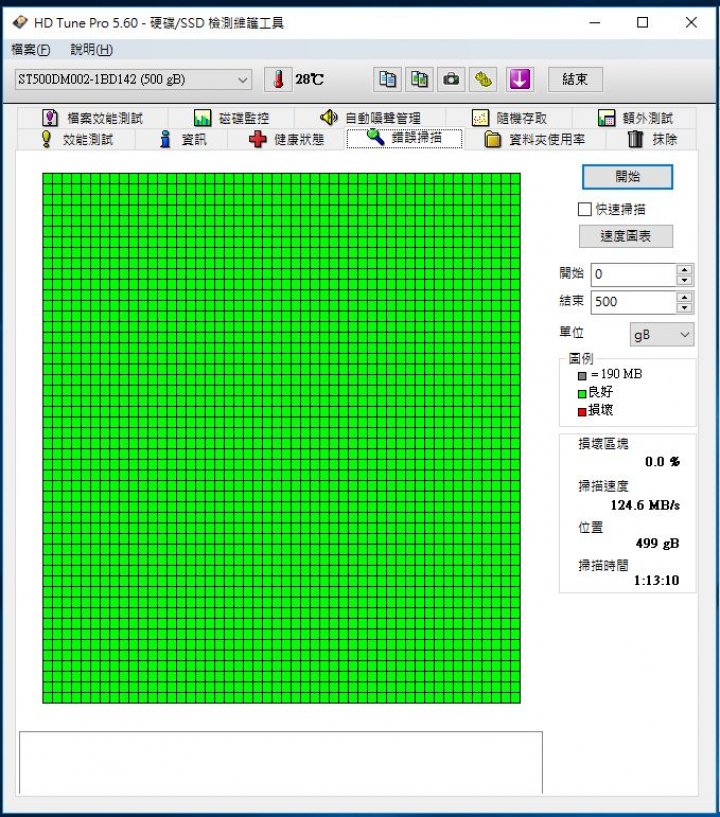Click the 開始 start scan button

tap(627, 177)
